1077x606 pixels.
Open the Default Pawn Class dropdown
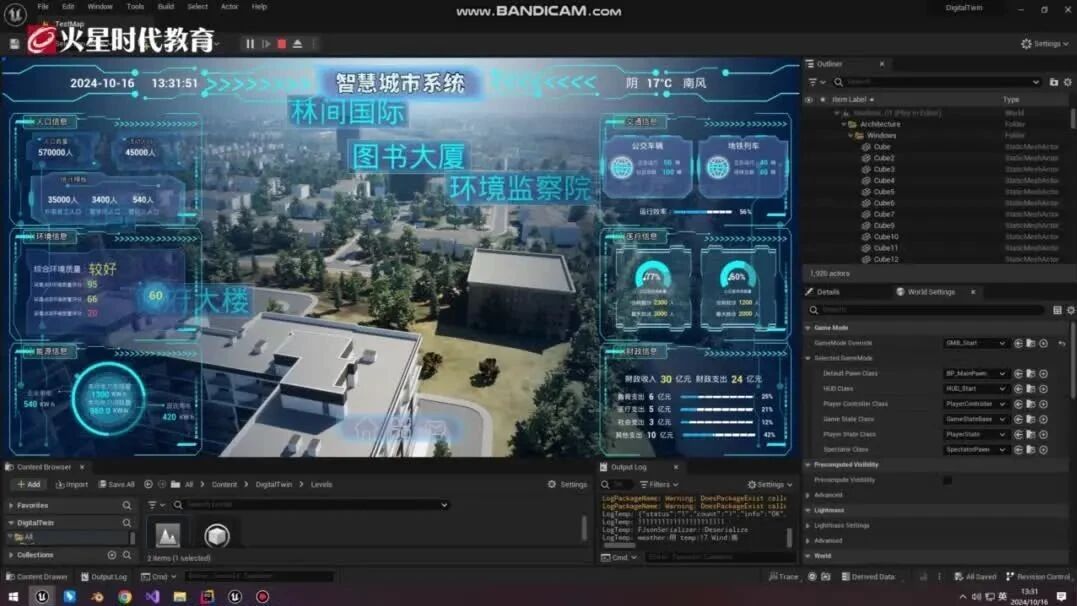(975, 373)
